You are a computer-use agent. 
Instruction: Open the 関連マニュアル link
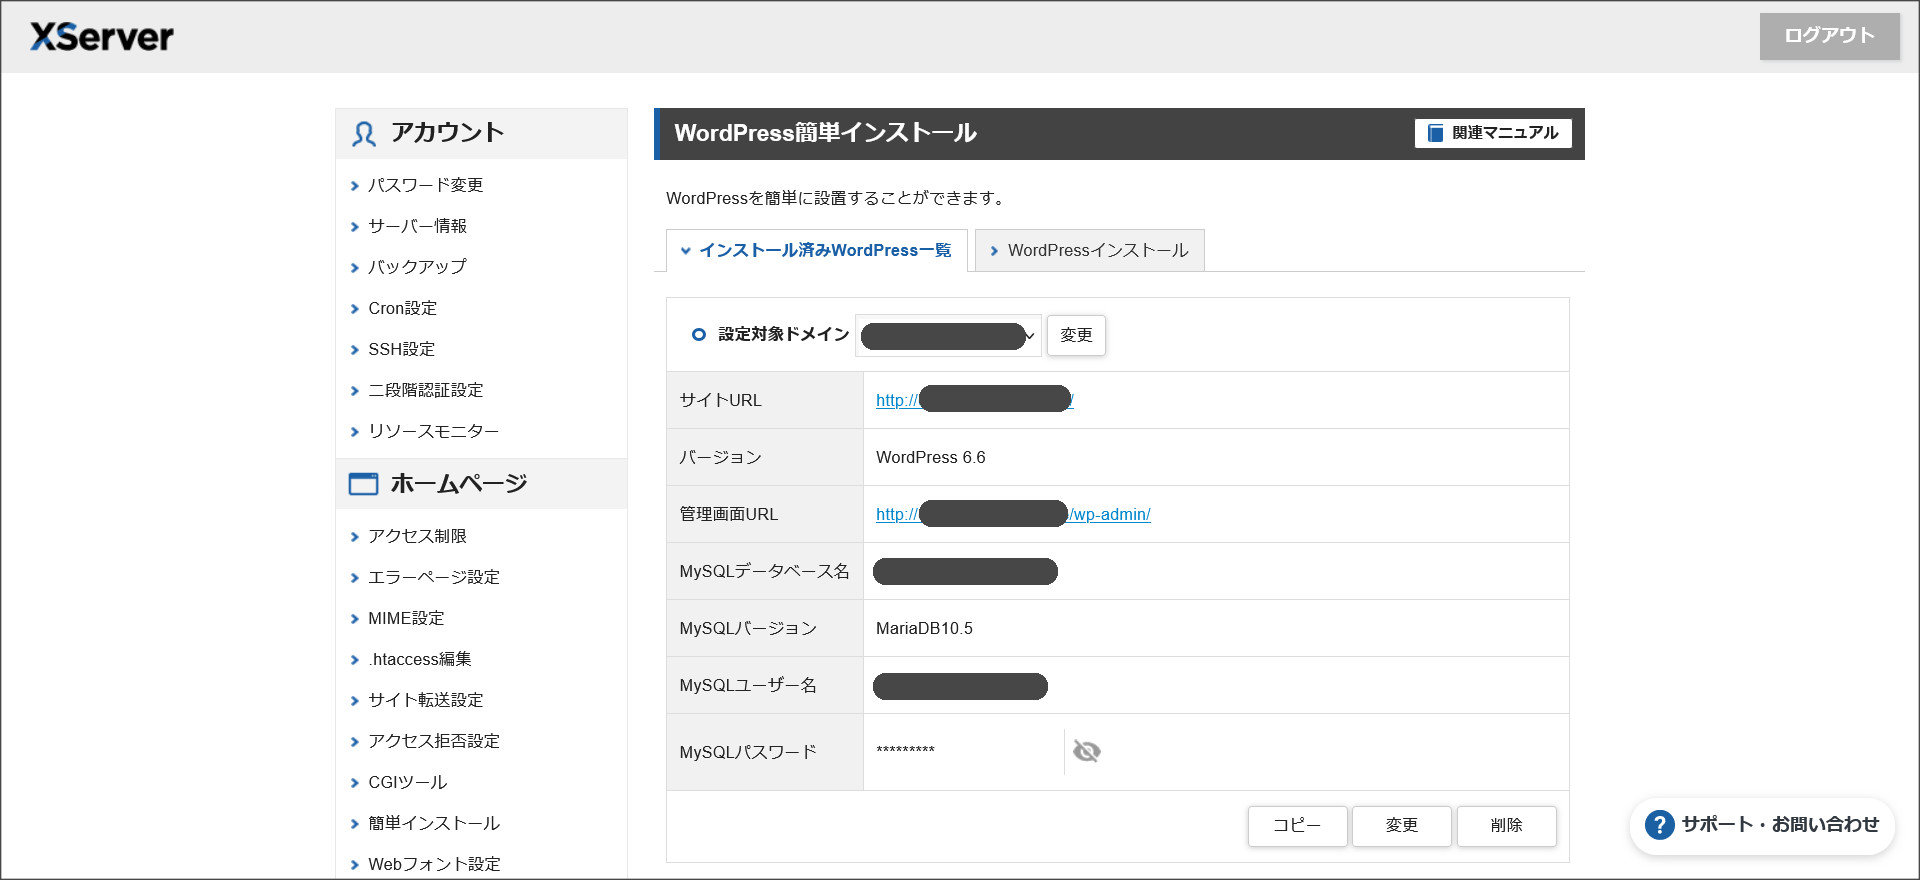click(x=1493, y=133)
